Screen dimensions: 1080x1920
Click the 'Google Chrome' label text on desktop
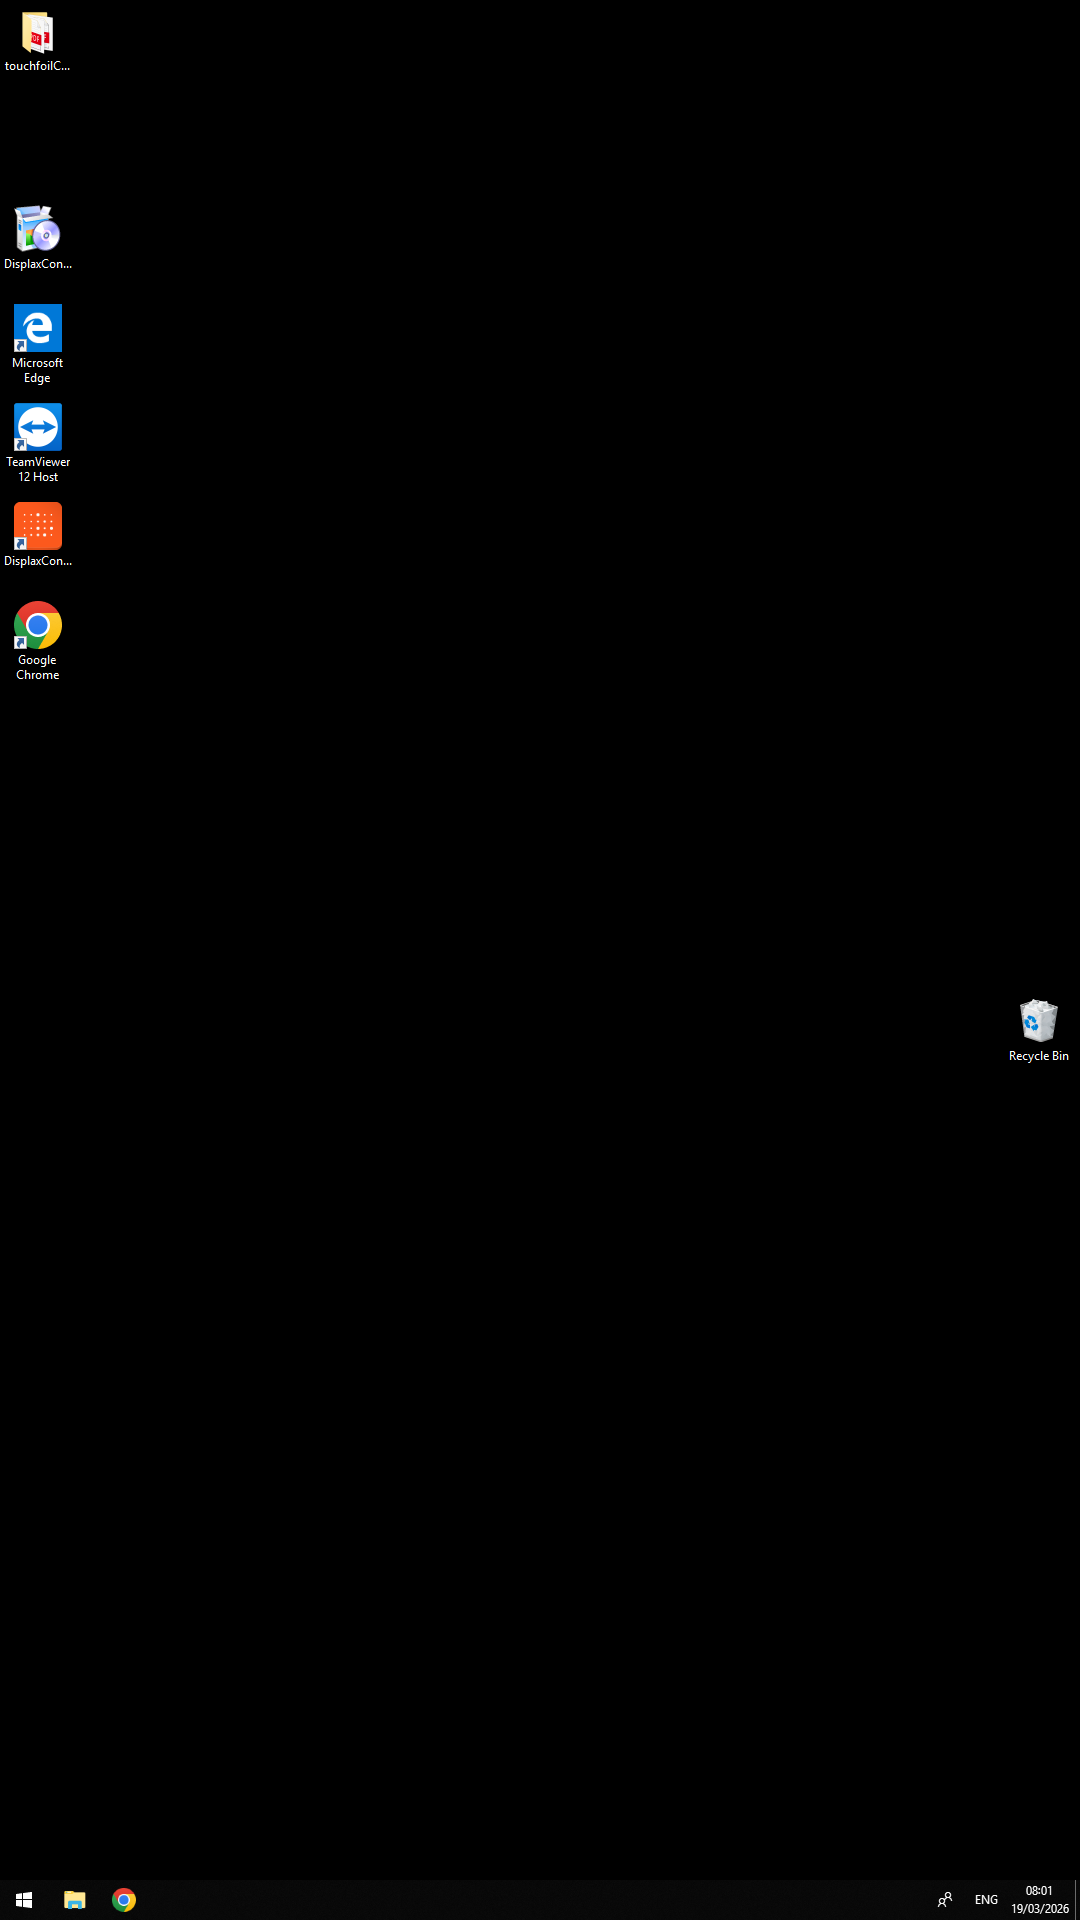[x=37, y=668]
